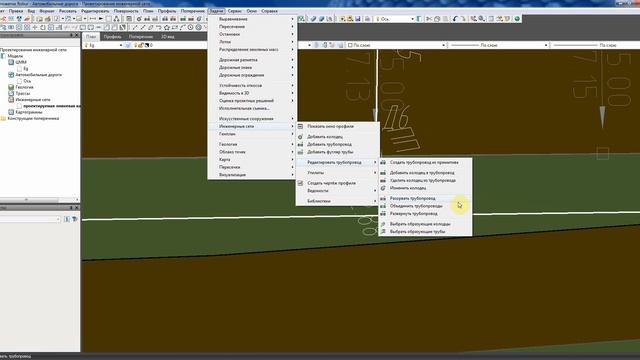
Task: Select Удалить колодец из трубопровода
Action: point(425,180)
